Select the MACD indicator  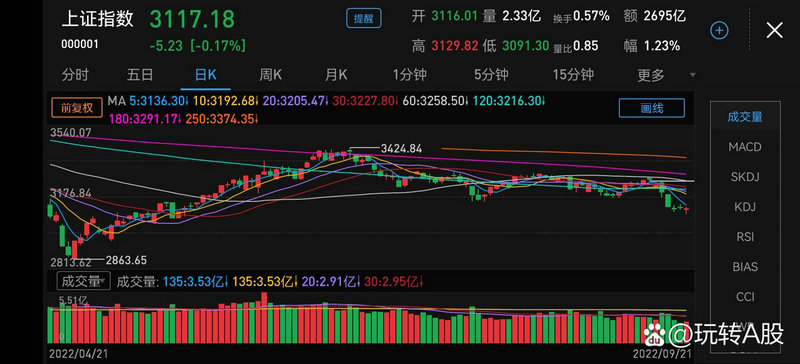[745, 147]
